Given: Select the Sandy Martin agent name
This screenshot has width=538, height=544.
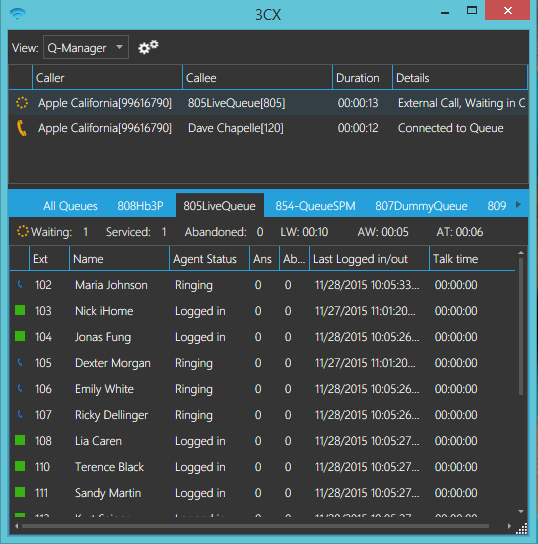Looking at the screenshot, I should coord(108,493).
